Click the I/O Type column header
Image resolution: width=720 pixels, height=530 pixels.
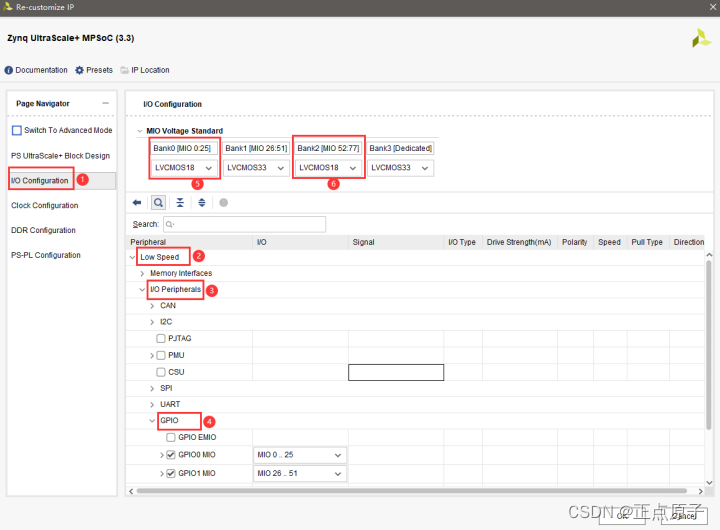(x=463, y=242)
